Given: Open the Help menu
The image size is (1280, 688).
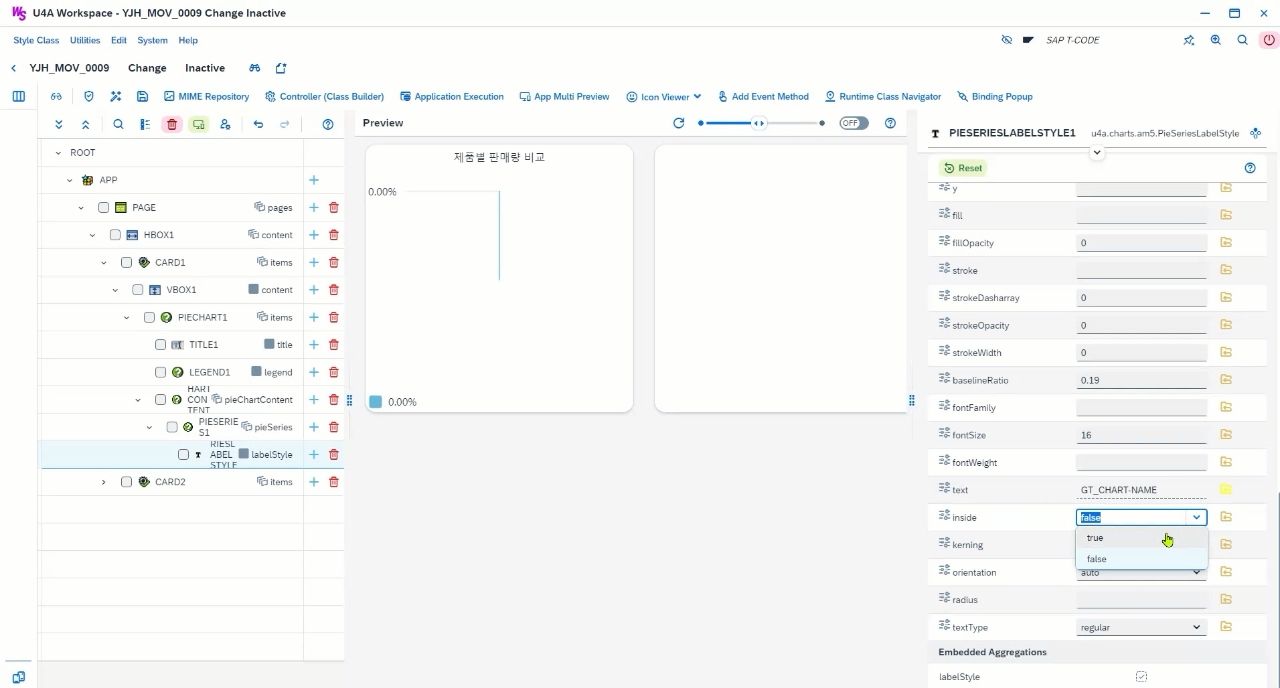Looking at the screenshot, I should 188,40.
